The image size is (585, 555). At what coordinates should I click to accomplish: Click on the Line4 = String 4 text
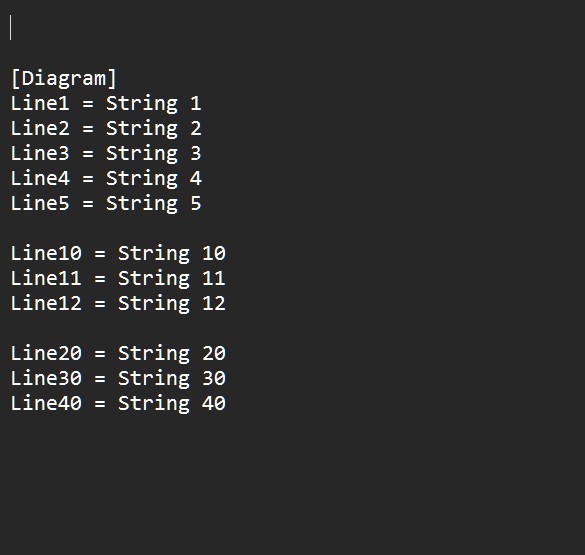tap(106, 178)
